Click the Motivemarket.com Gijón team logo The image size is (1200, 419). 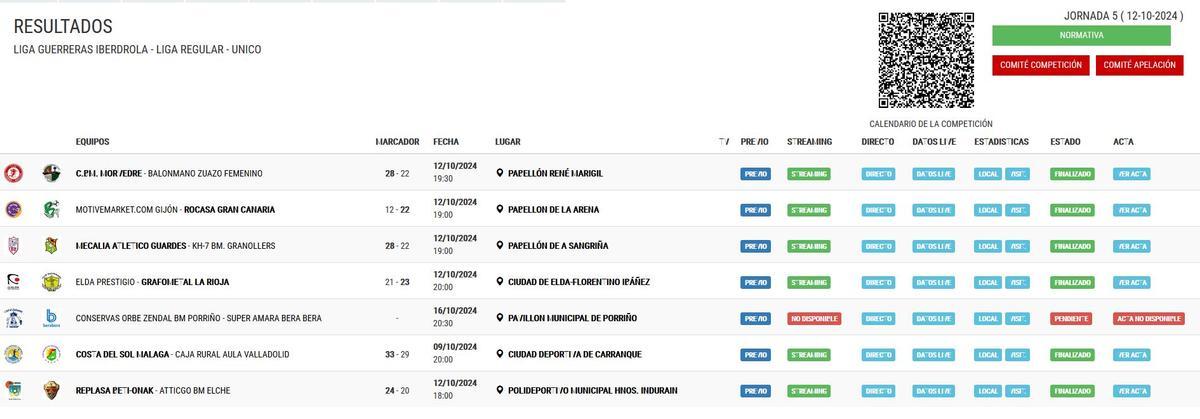tap(13, 209)
